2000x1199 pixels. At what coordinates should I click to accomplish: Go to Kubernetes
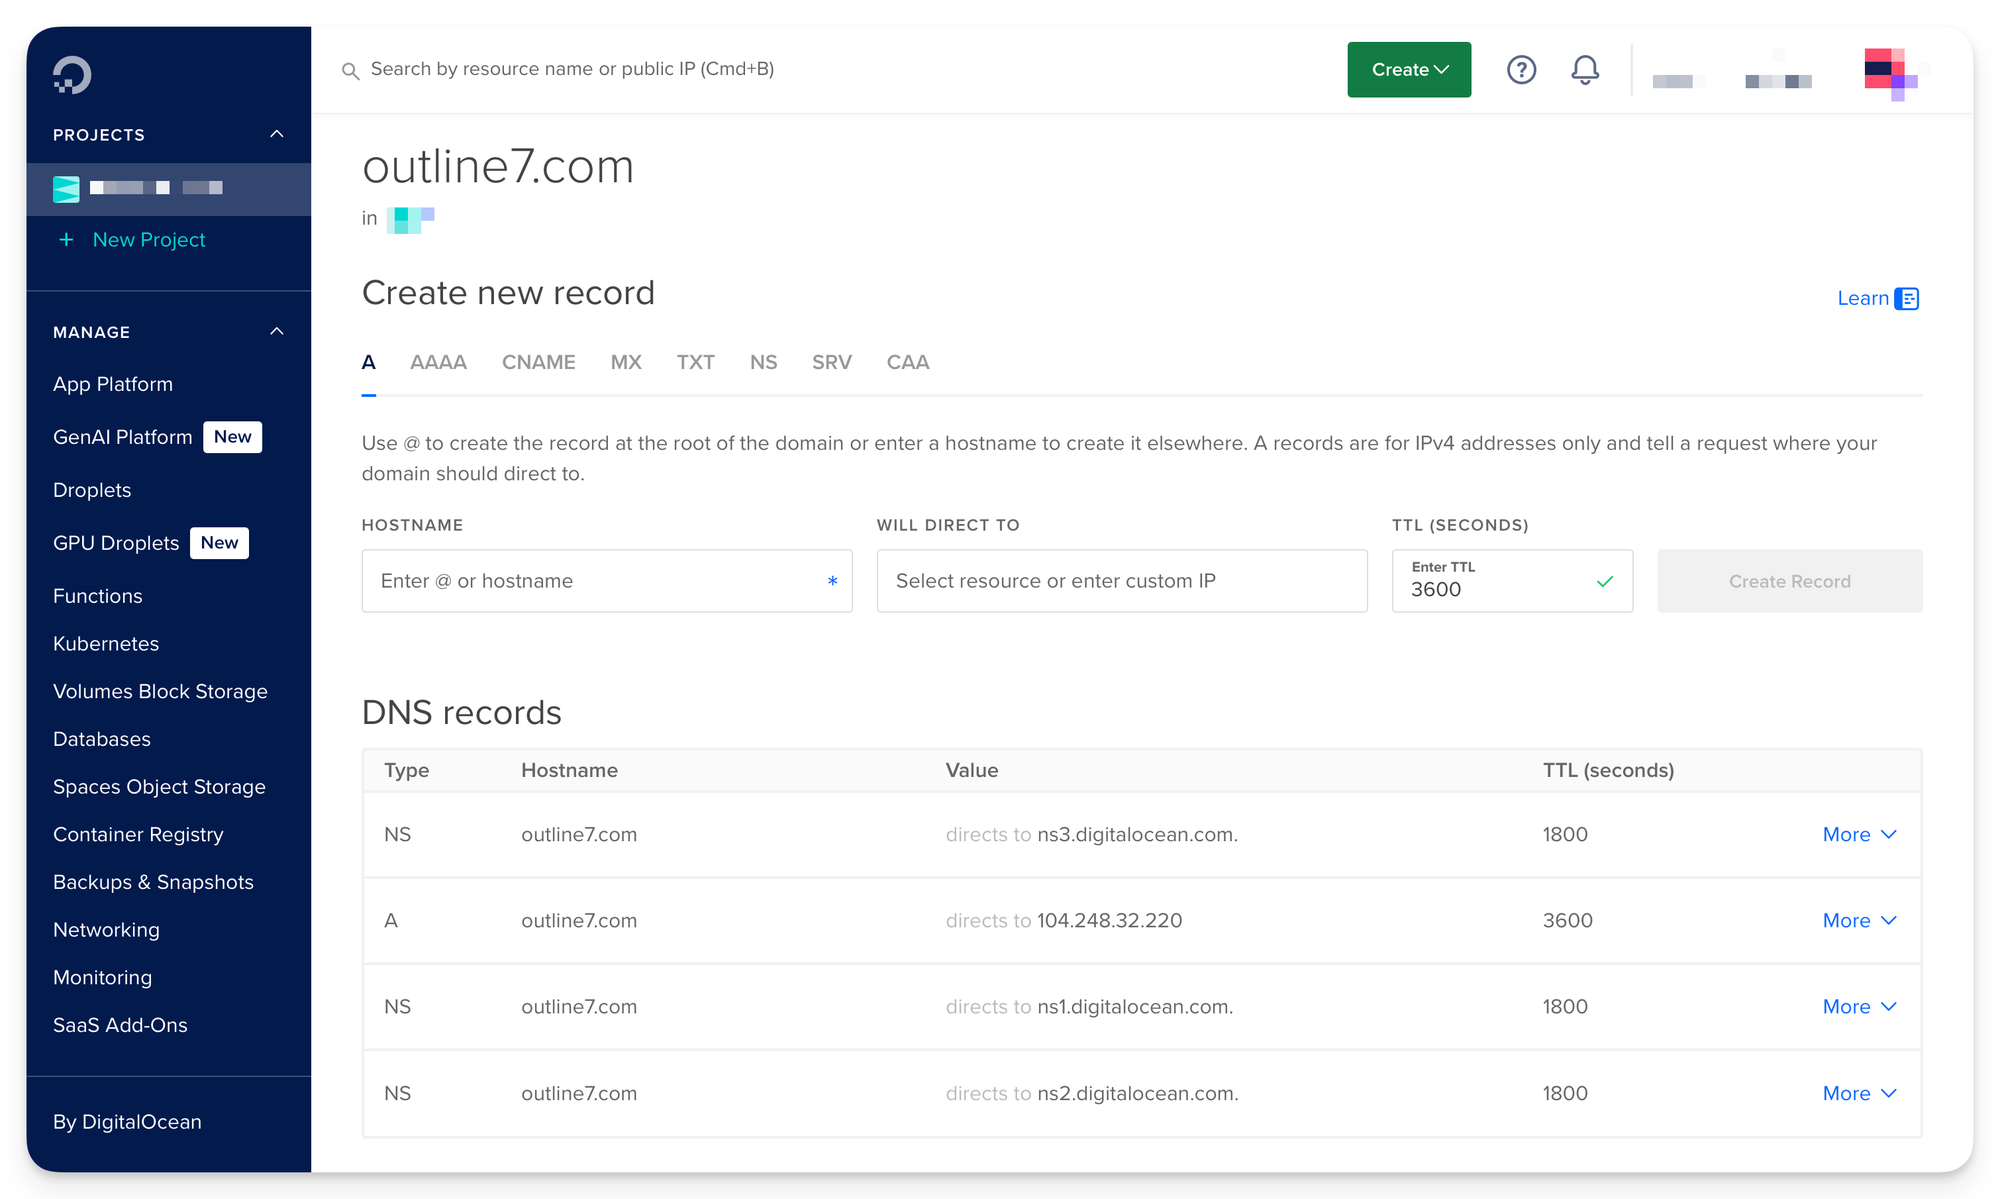click(106, 645)
